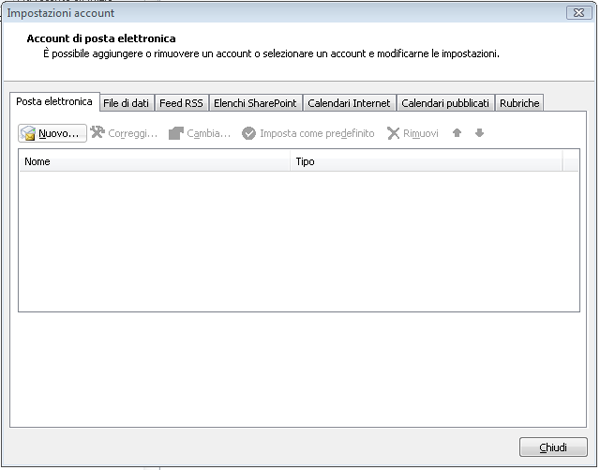The image size is (600, 470).
Task: Switch to the Calendari Internet tab
Action: 349,103
